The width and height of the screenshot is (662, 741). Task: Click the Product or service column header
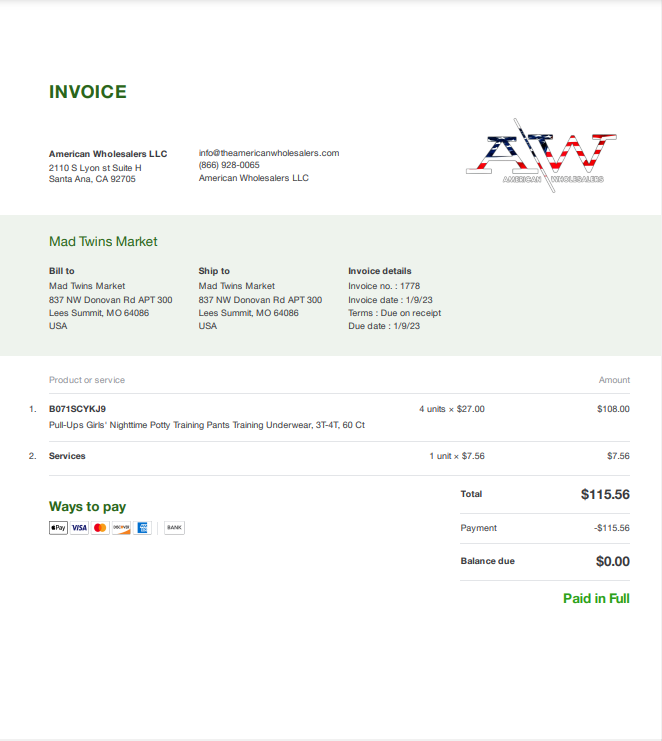[87, 380]
